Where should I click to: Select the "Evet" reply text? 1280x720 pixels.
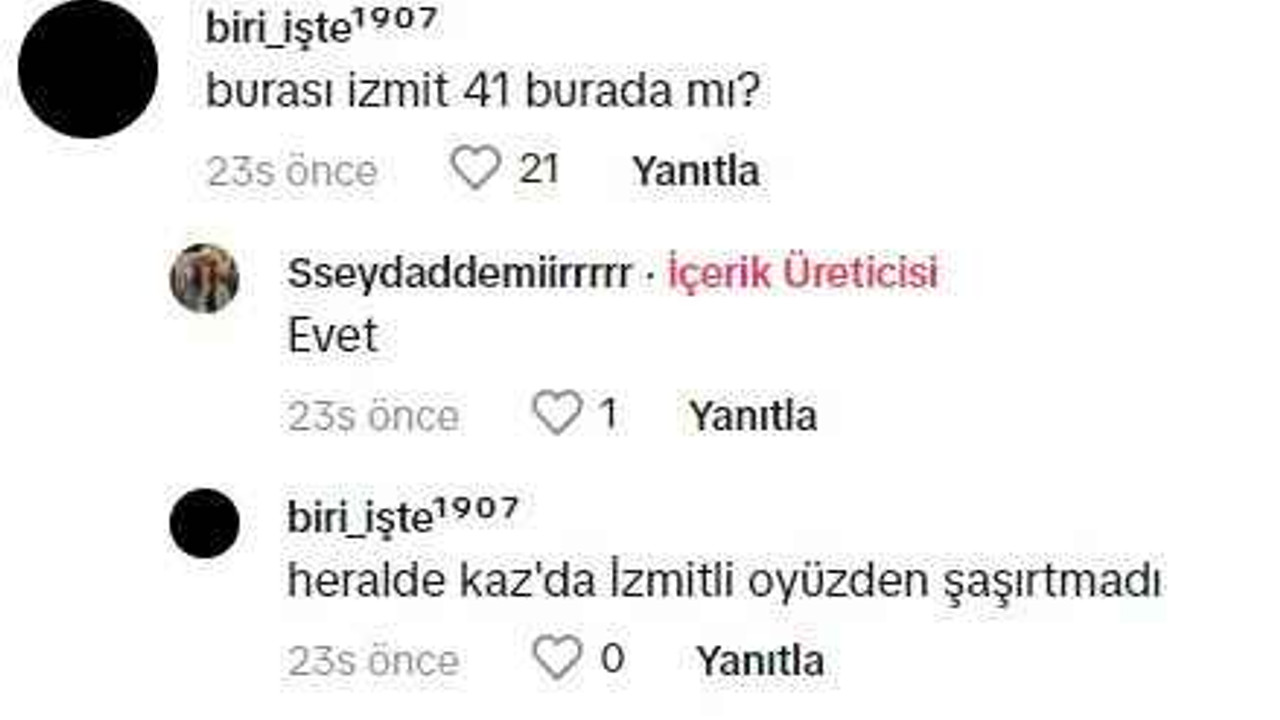[x=333, y=336]
